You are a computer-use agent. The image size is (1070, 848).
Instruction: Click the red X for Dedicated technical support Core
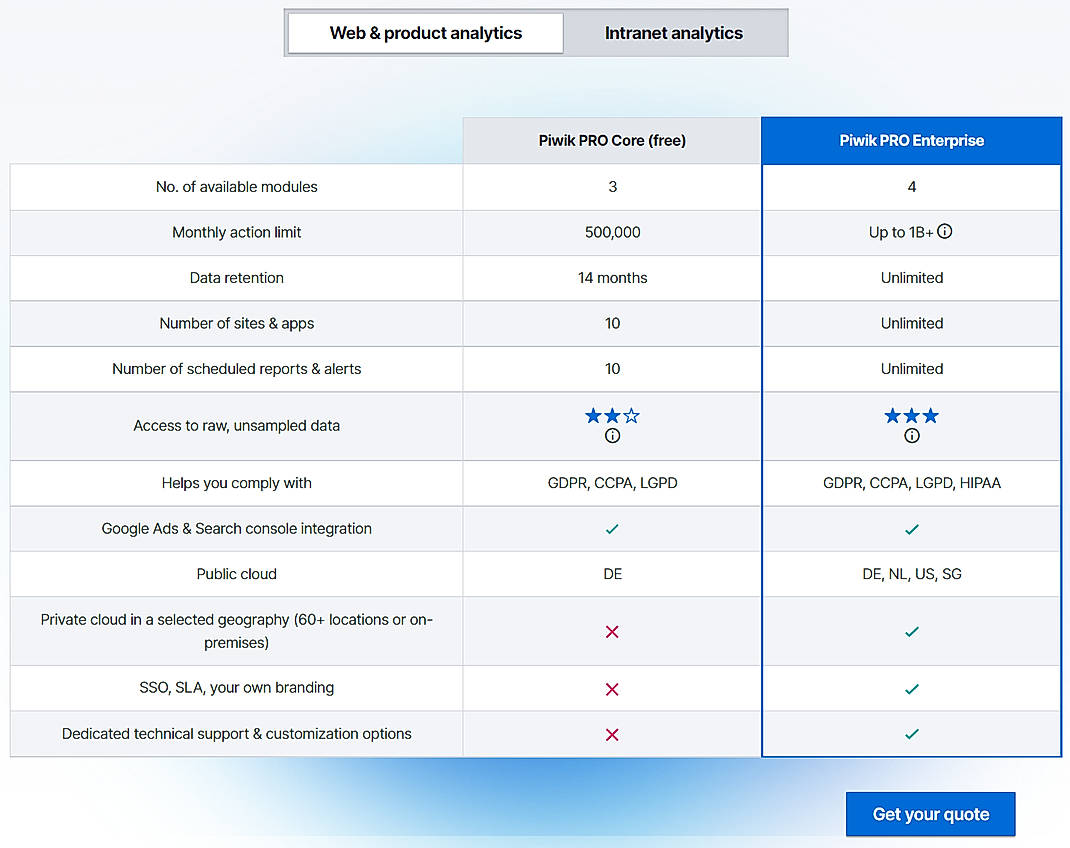click(612, 734)
